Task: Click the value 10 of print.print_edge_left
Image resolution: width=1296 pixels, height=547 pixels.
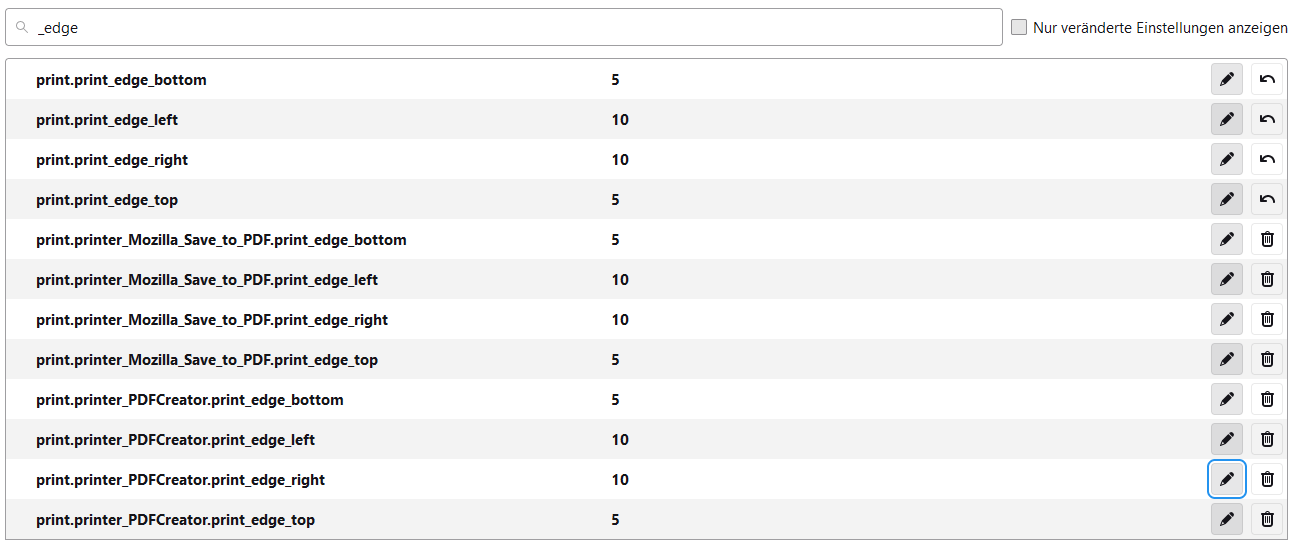Action: [x=620, y=120]
